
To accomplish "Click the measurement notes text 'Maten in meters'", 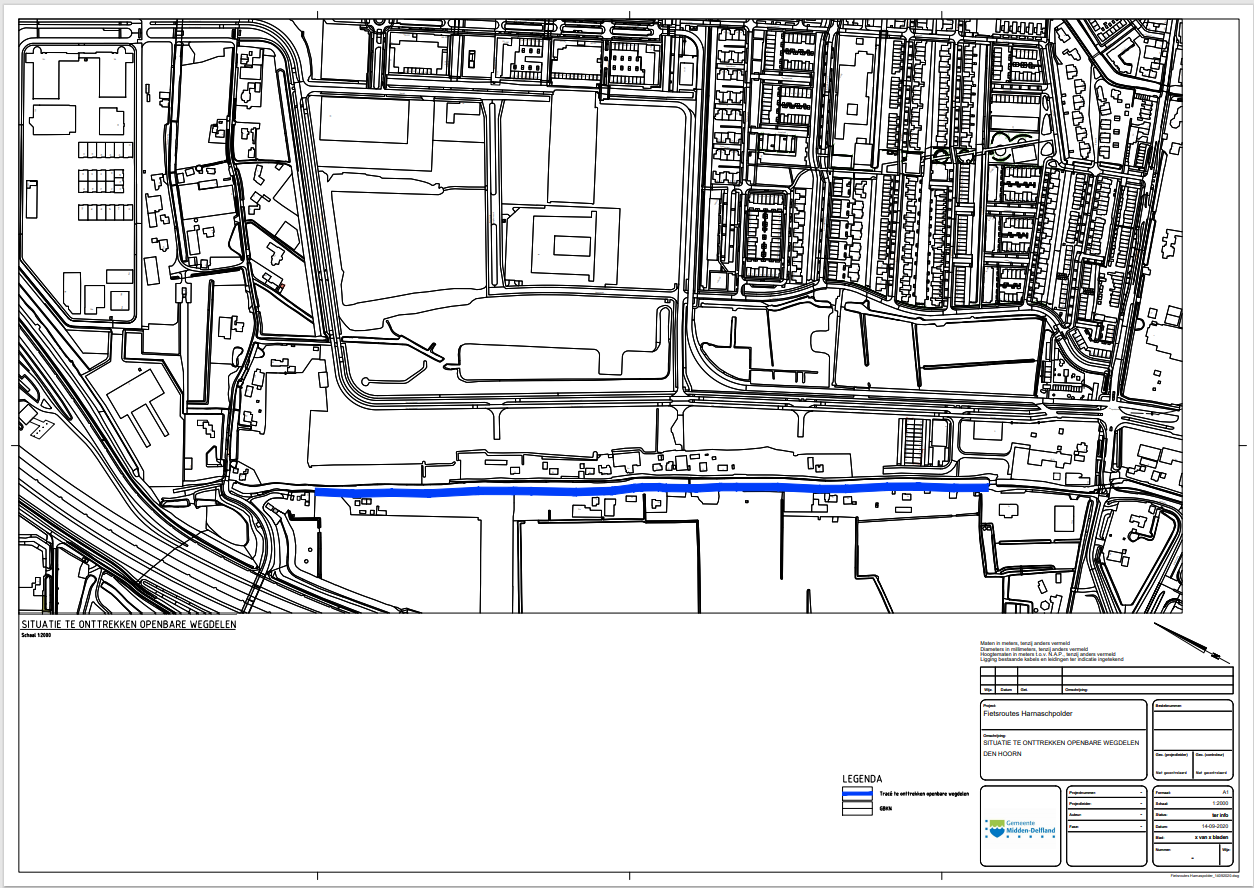I will click(1025, 644).
